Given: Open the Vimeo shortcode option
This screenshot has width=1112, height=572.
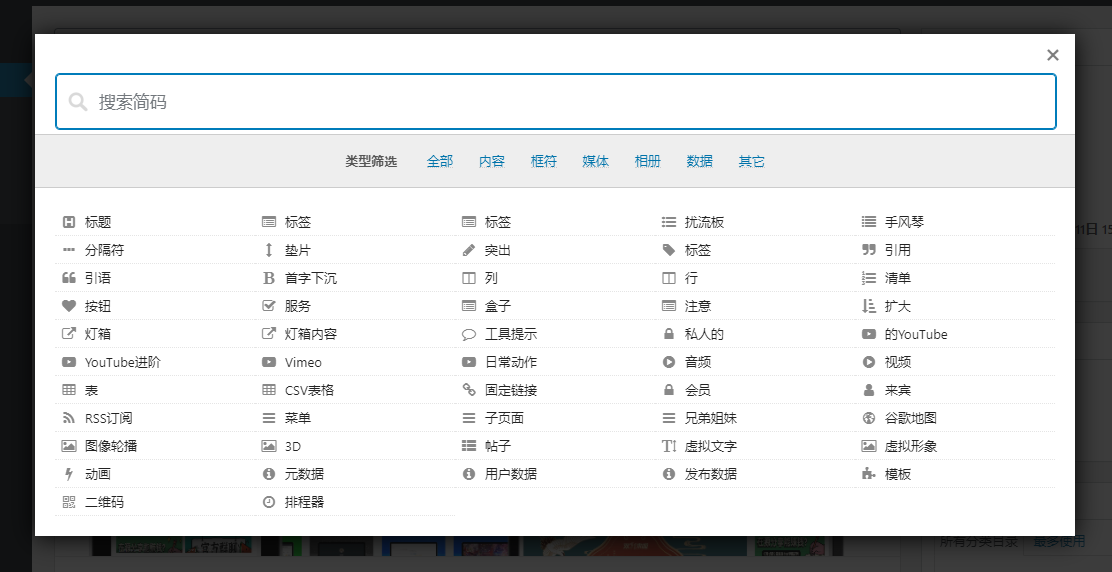Looking at the screenshot, I should pyautogui.click(x=303, y=362).
